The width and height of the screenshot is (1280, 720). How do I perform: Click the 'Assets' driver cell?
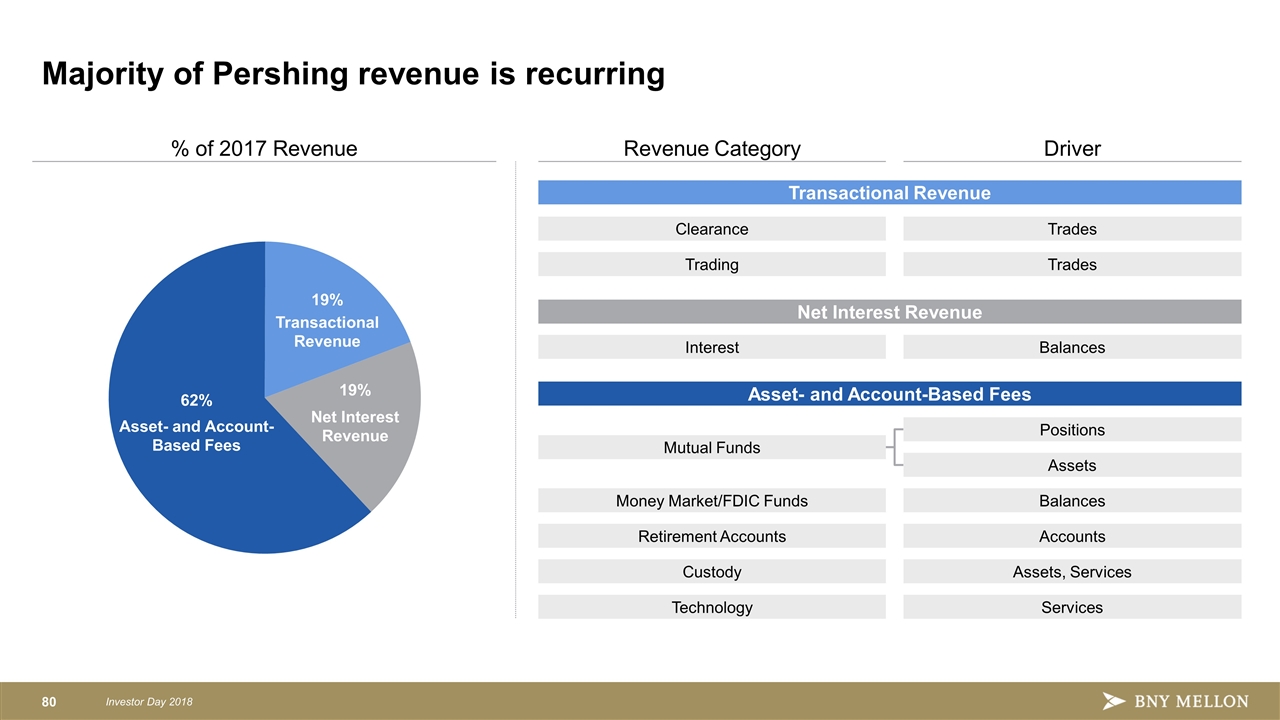point(1072,465)
